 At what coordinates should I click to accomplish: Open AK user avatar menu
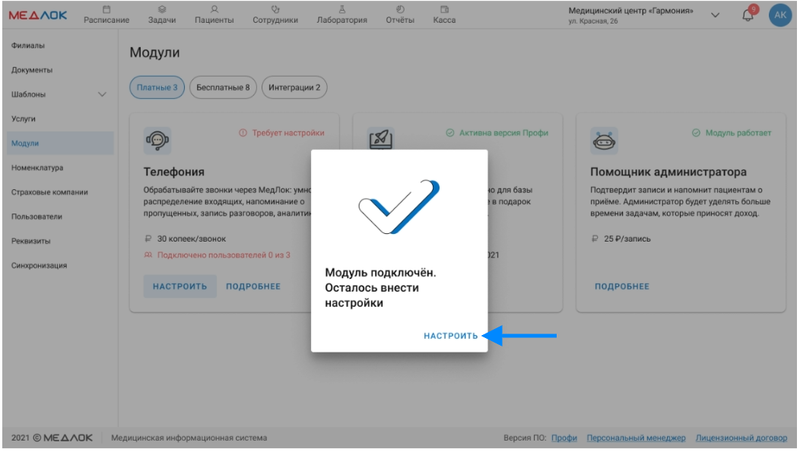coord(780,15)
